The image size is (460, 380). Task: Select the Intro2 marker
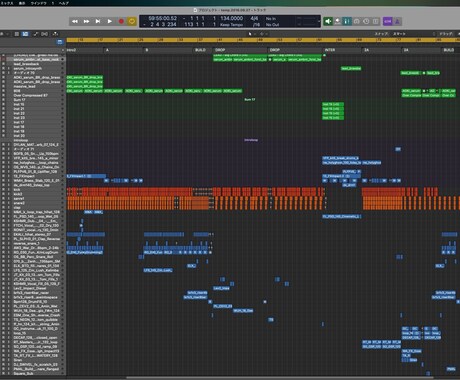pos(85,50)
